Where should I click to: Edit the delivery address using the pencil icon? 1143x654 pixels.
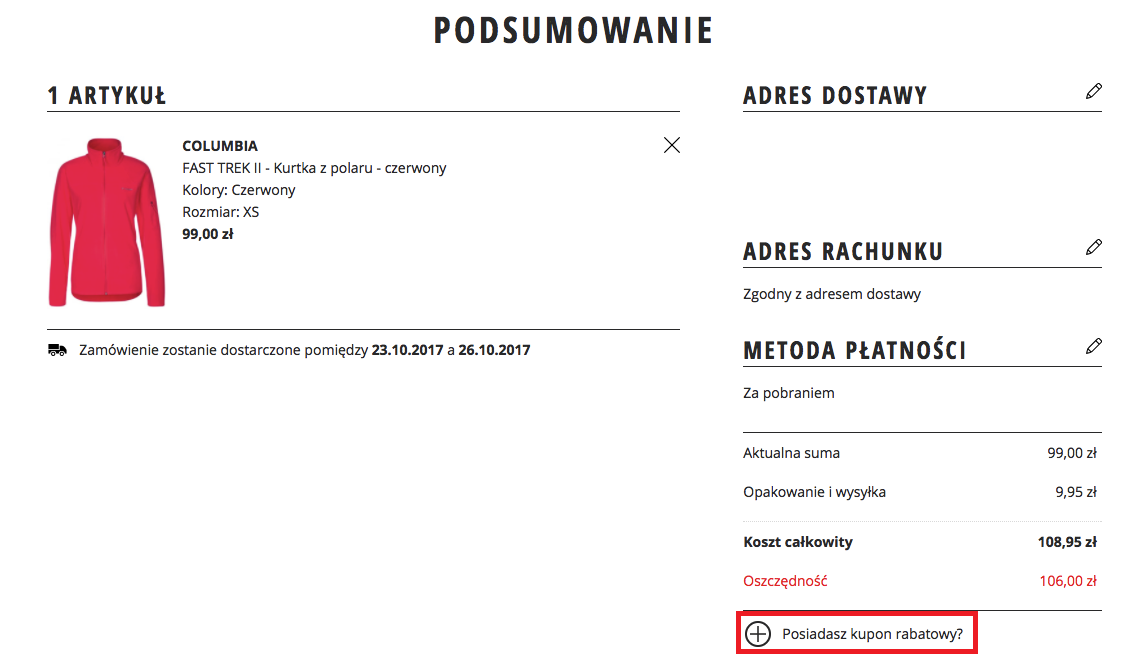[1095, 91]
